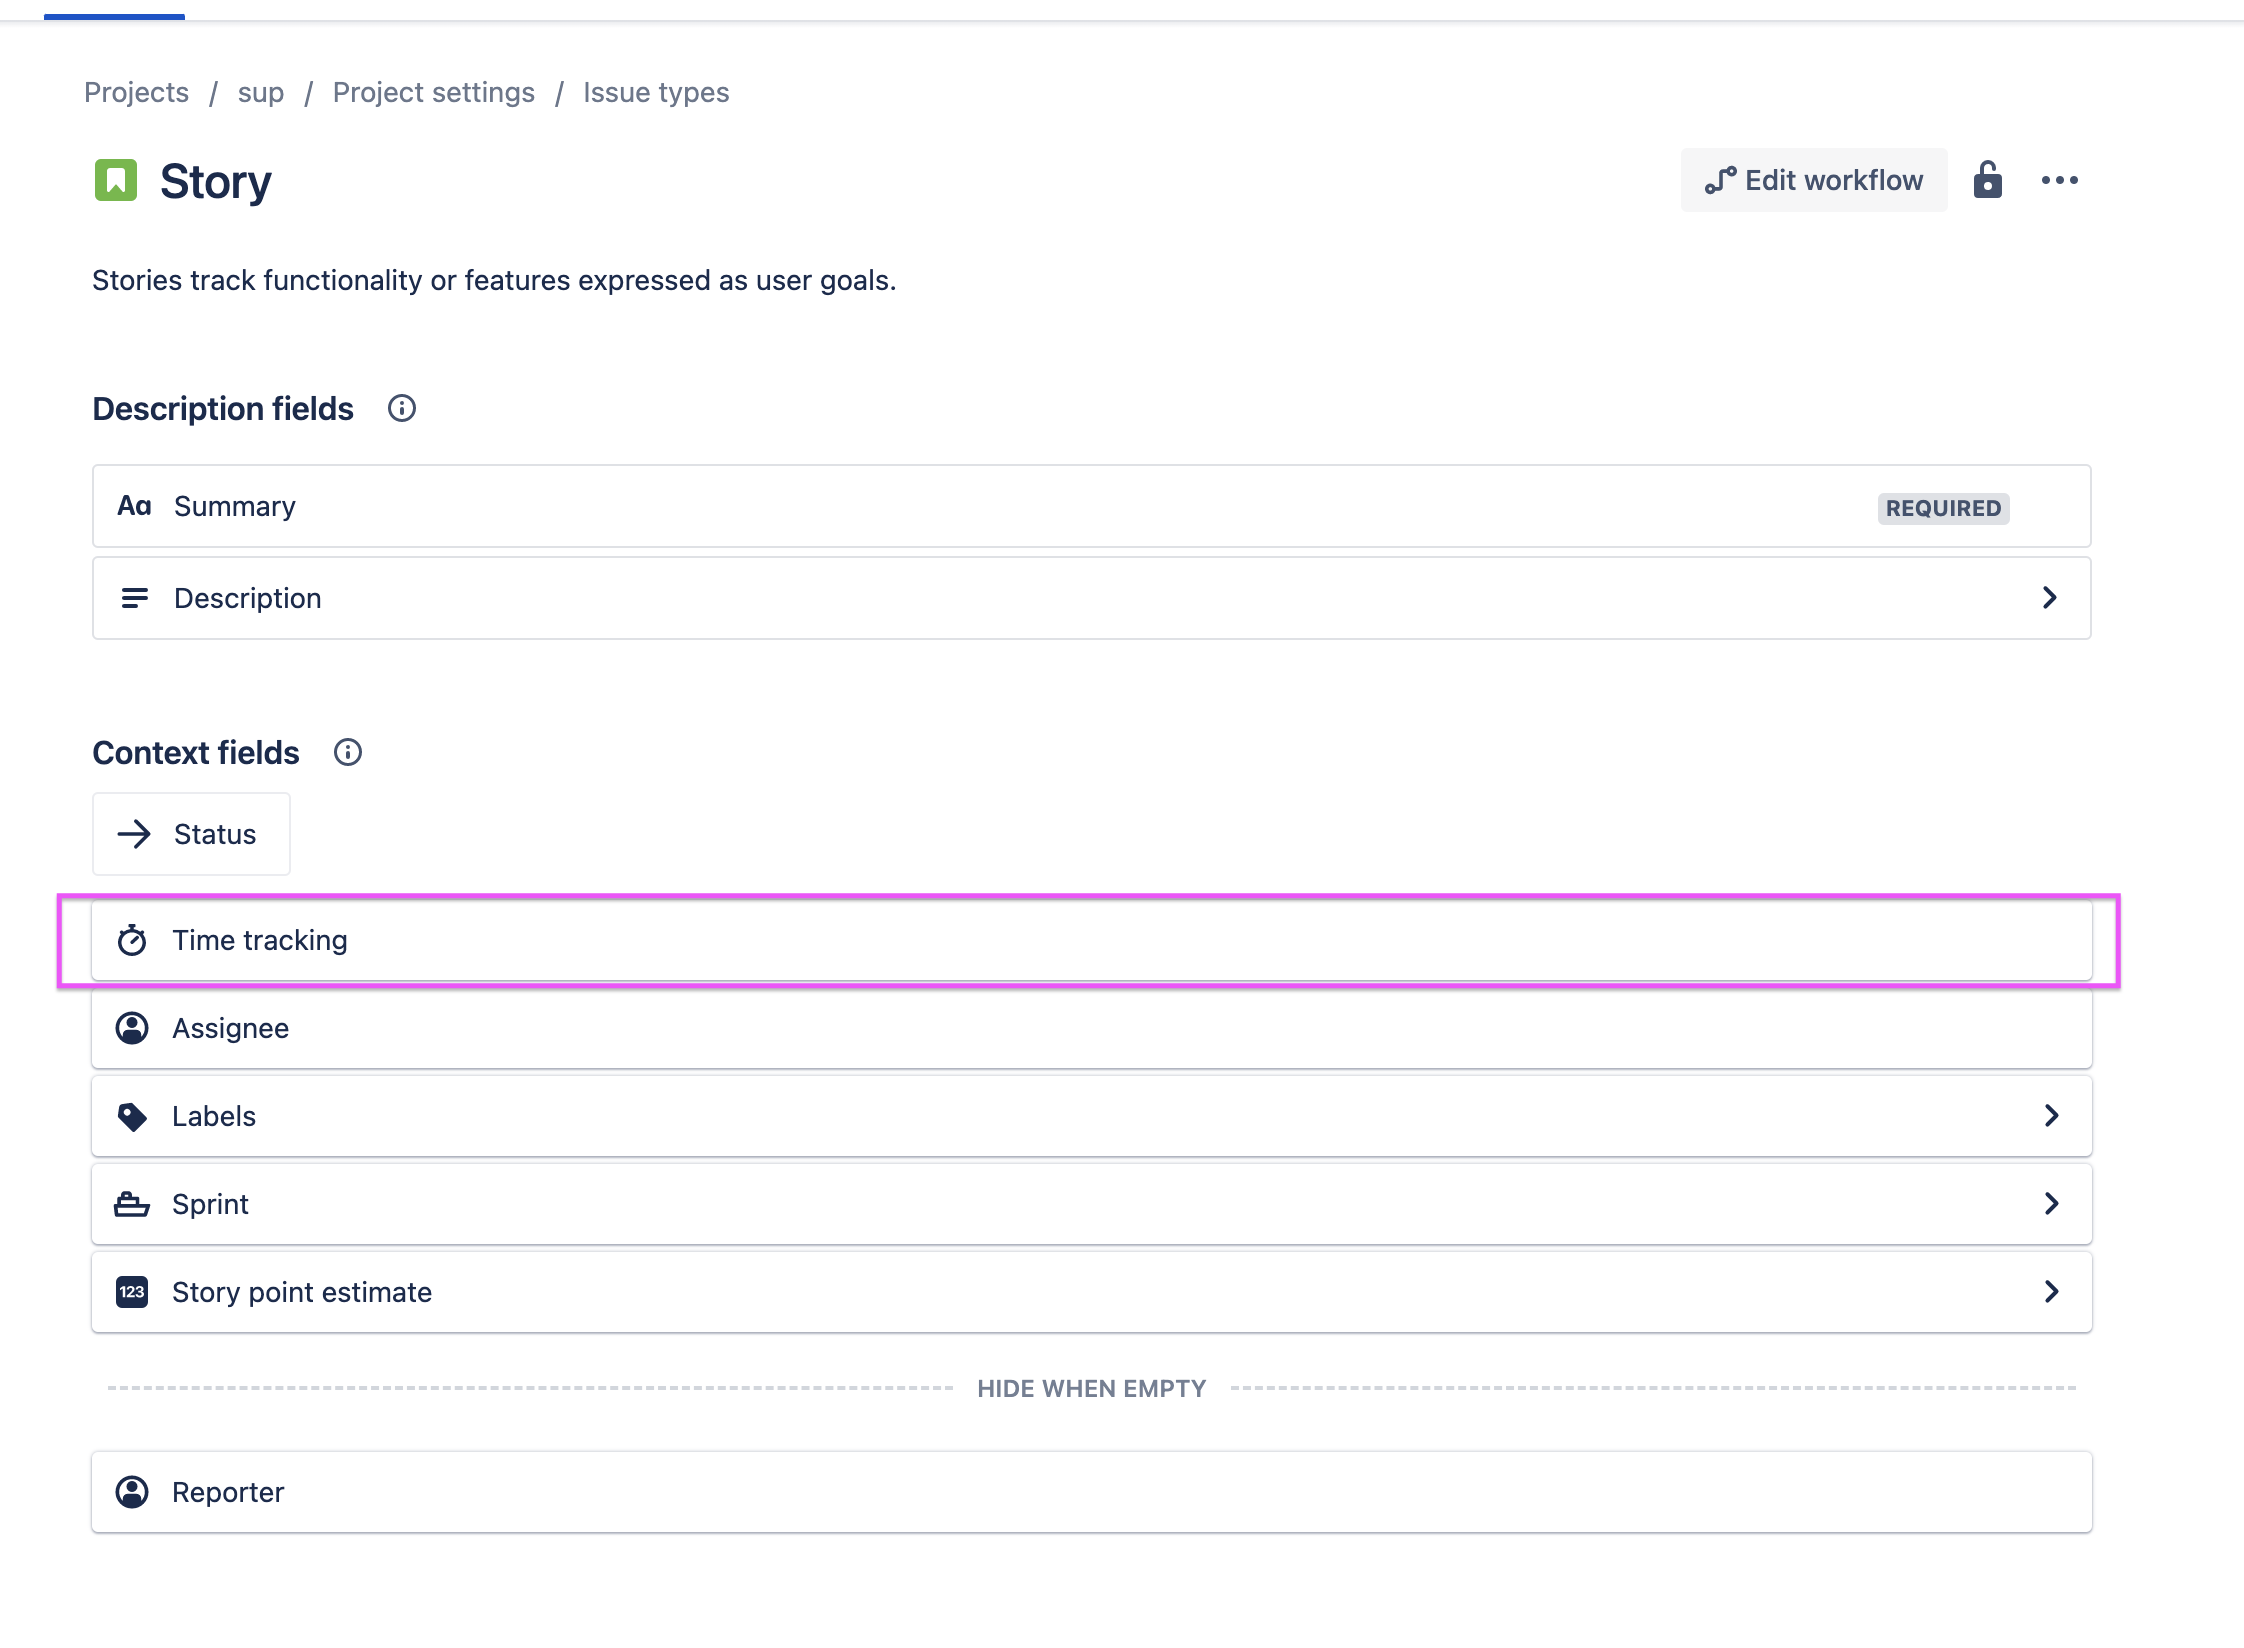The width and height of the screenshot is (2244, 1648).
Task: Click the tag icon next to Labels
Action: tap(133, 1115)
